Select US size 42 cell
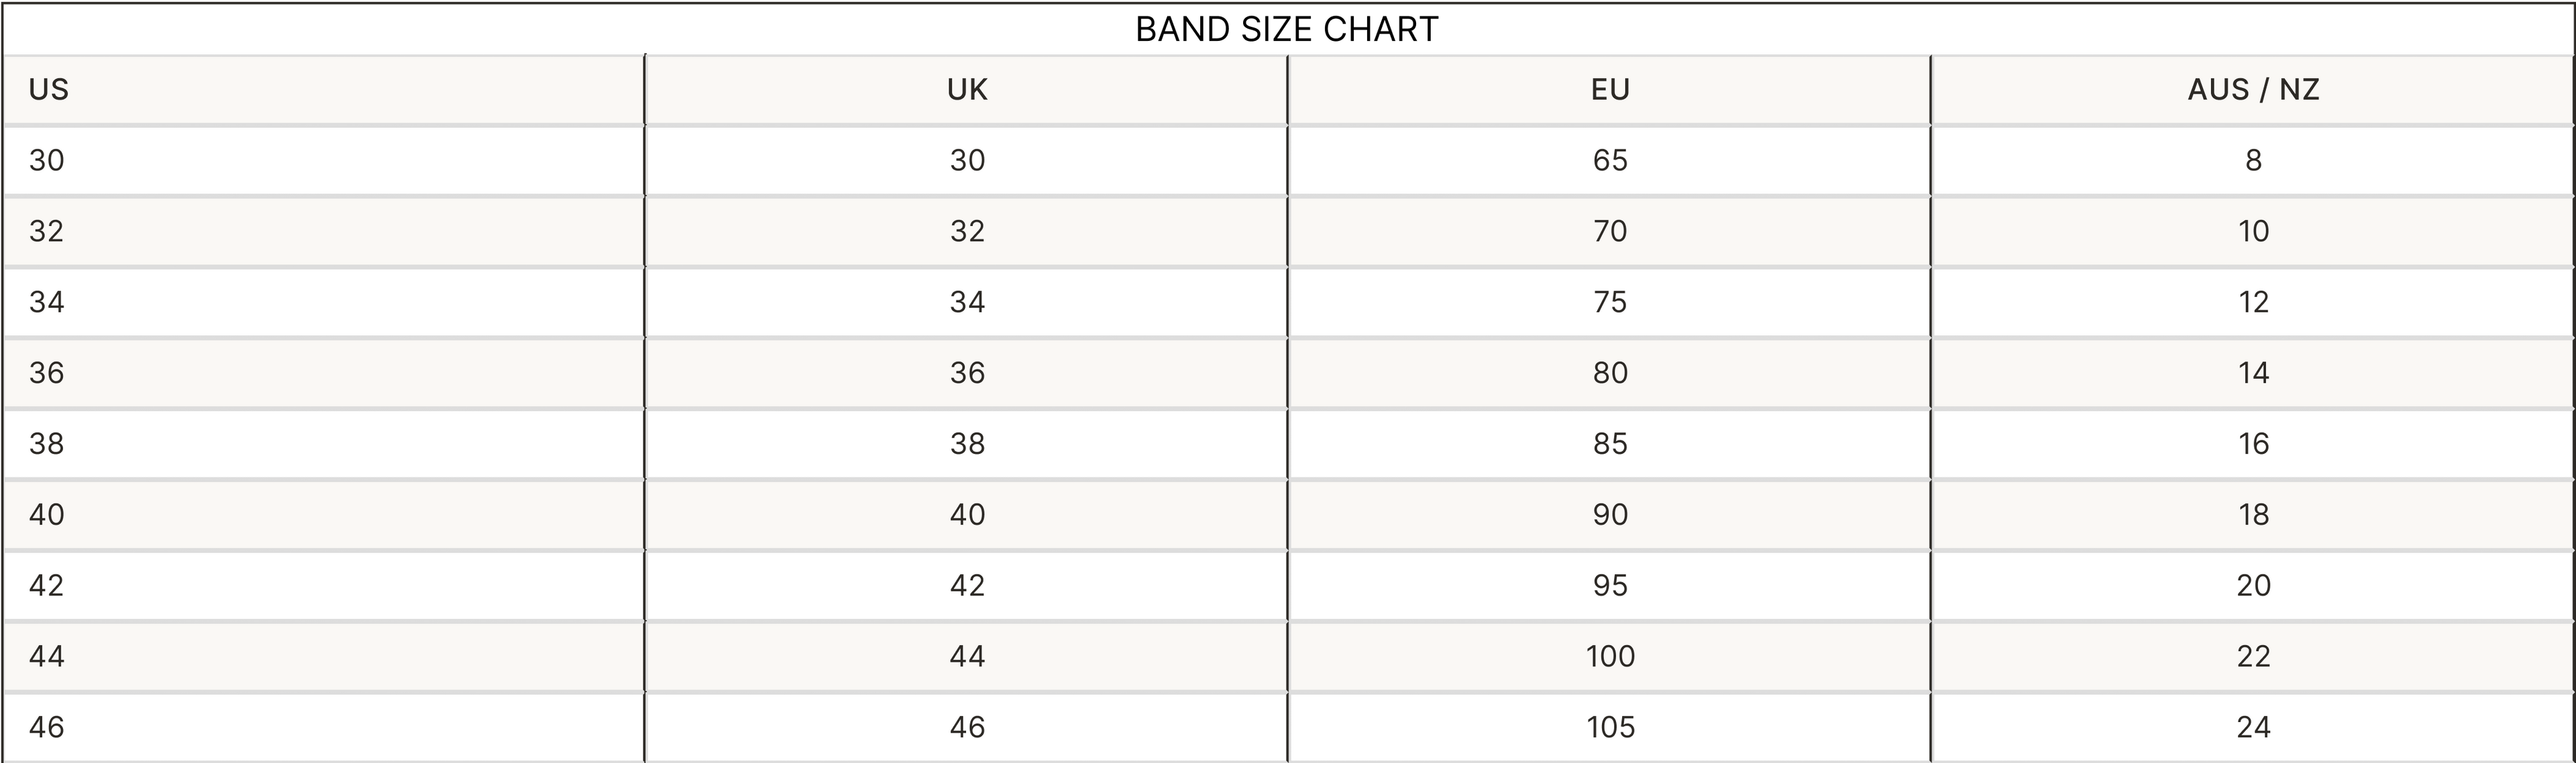 click(47, 585)
